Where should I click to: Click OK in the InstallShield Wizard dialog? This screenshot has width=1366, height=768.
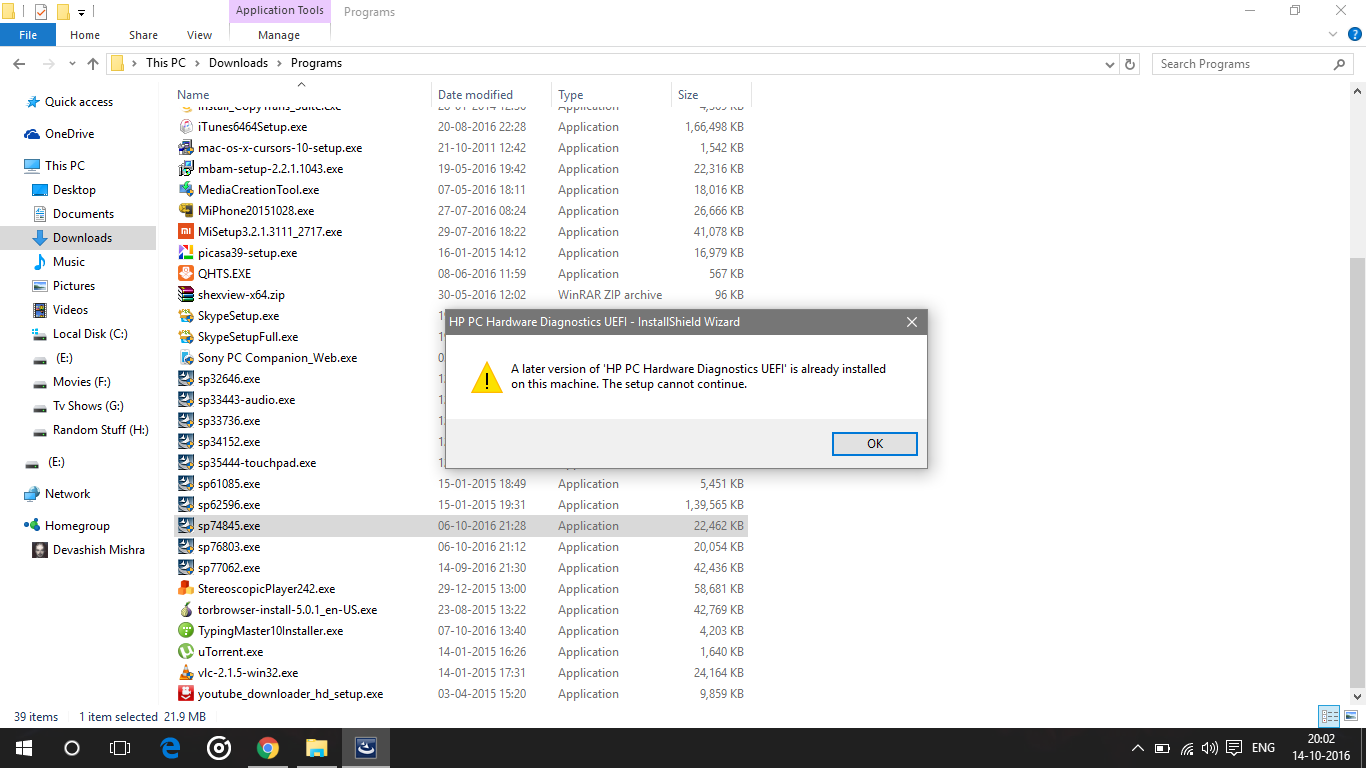[875, 444]
